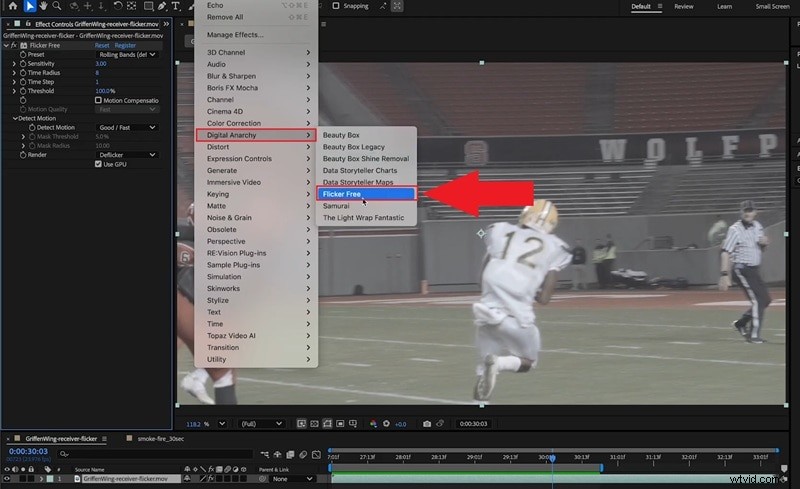
Task: Select the Zoom magnifier tool
Action: coord(57,6)
